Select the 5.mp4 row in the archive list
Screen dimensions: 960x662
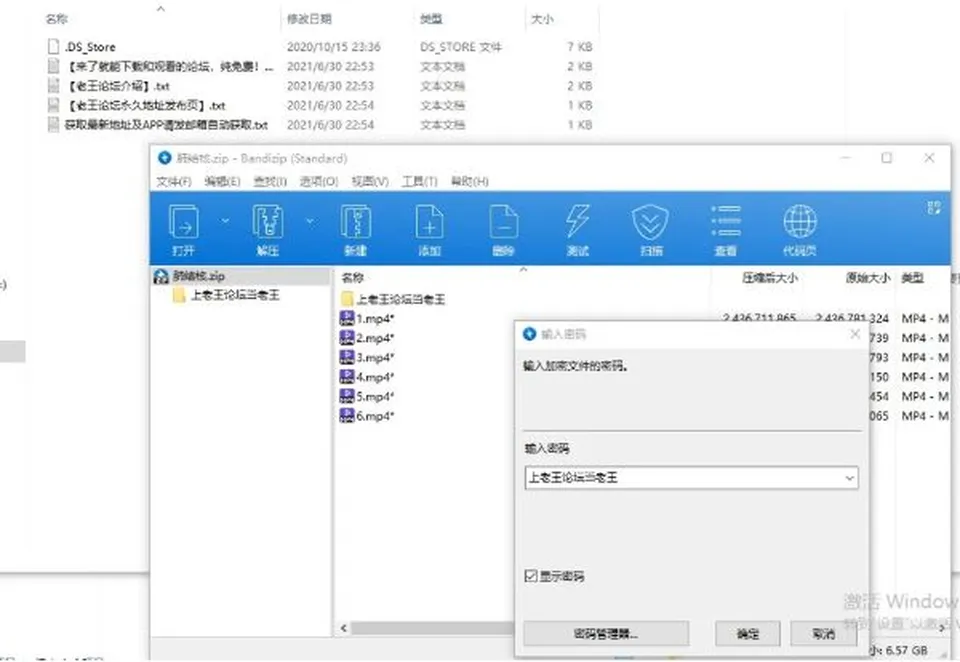pyautogui.click(x=367, y=396)
